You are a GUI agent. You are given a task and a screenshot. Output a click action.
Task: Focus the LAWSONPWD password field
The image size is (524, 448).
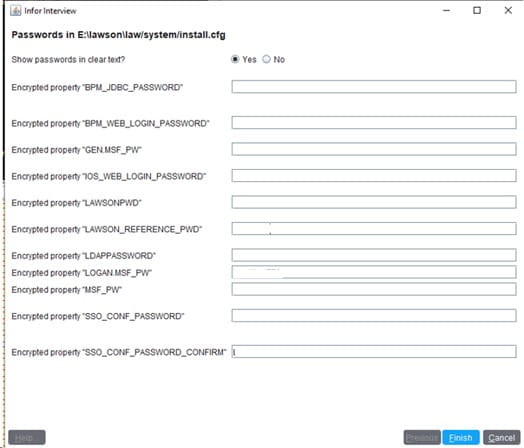click(374, 202)
